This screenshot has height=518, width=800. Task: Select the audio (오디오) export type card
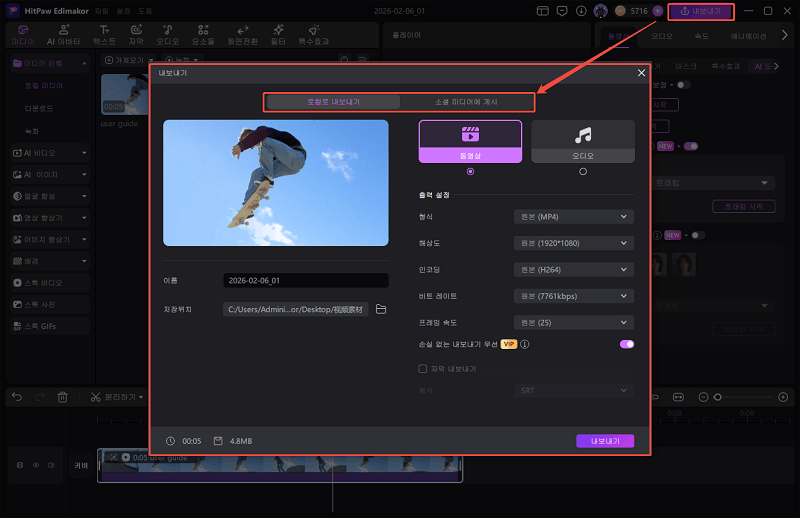click(583, 141)
